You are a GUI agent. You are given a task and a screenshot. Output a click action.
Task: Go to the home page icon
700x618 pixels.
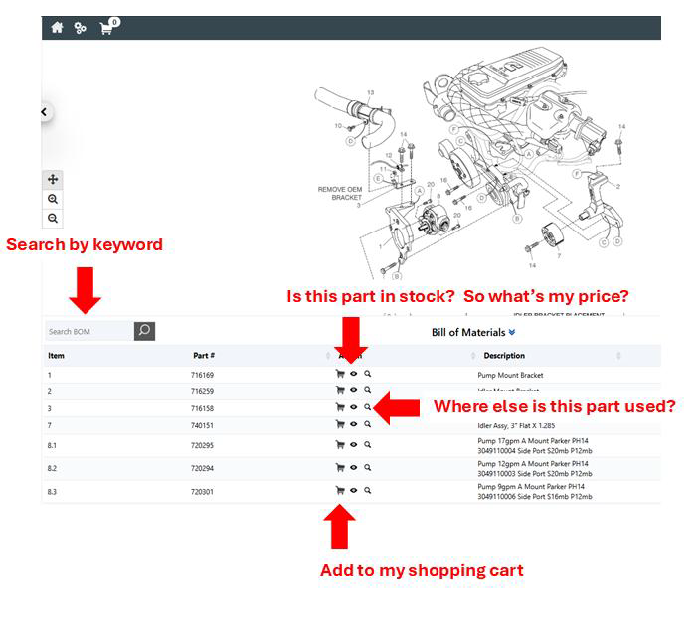pos(57,28)
